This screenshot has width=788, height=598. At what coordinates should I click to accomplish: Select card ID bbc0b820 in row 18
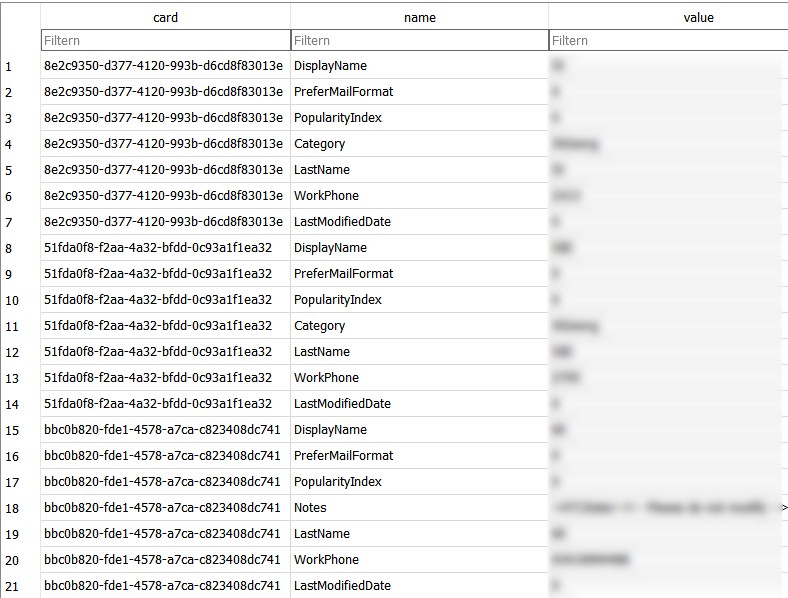click(165, 508)
